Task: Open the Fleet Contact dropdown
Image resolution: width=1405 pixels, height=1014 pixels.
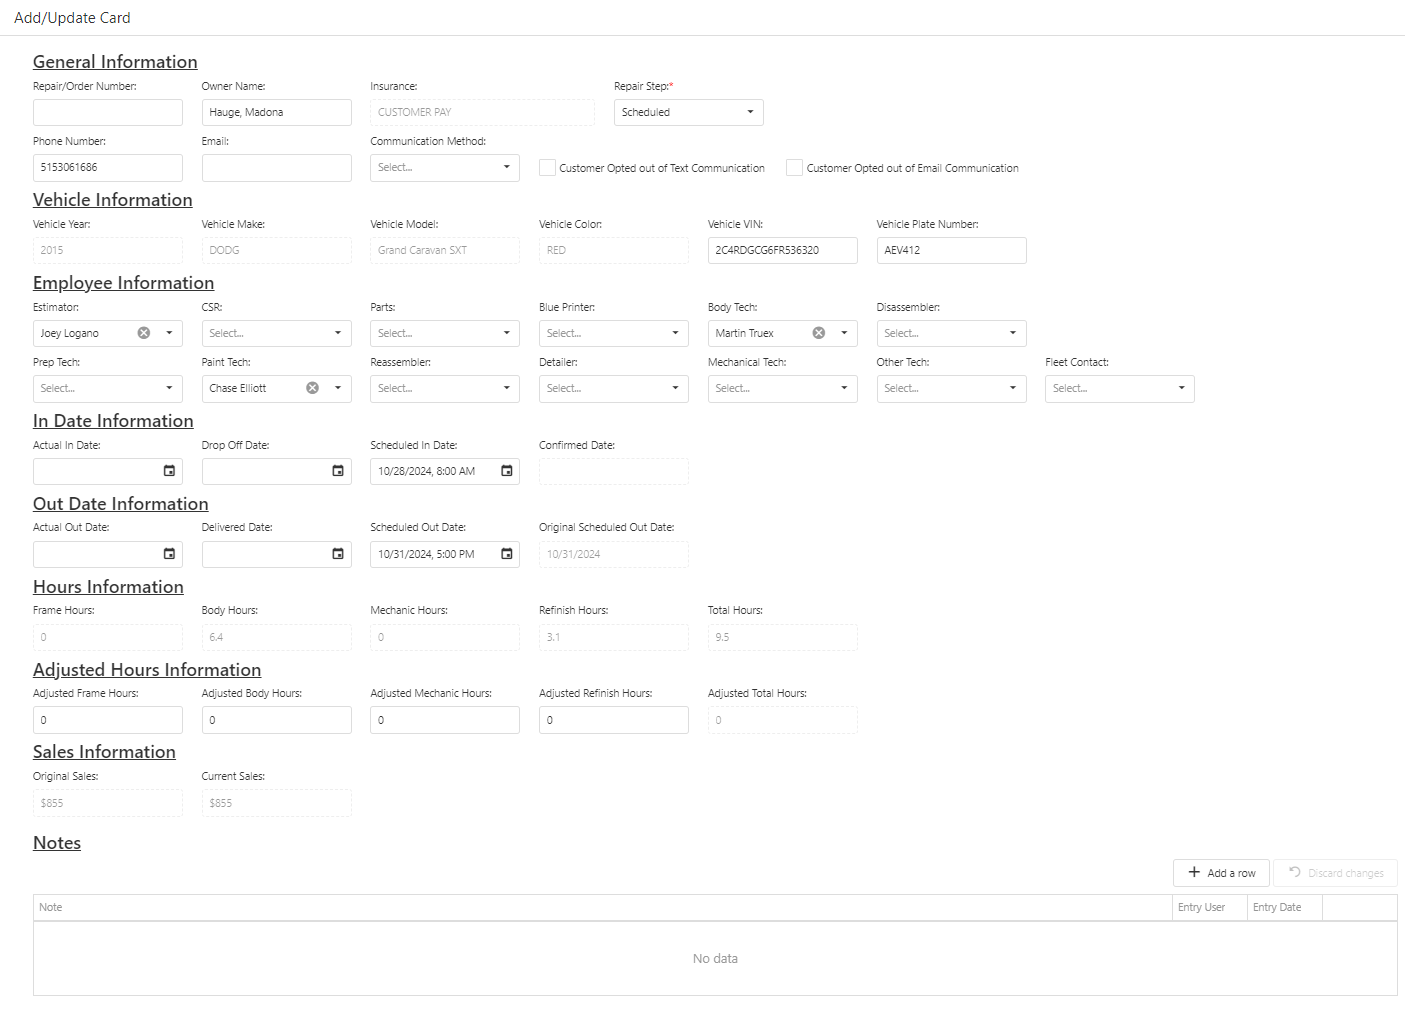Action: [x=1181, y=388]
